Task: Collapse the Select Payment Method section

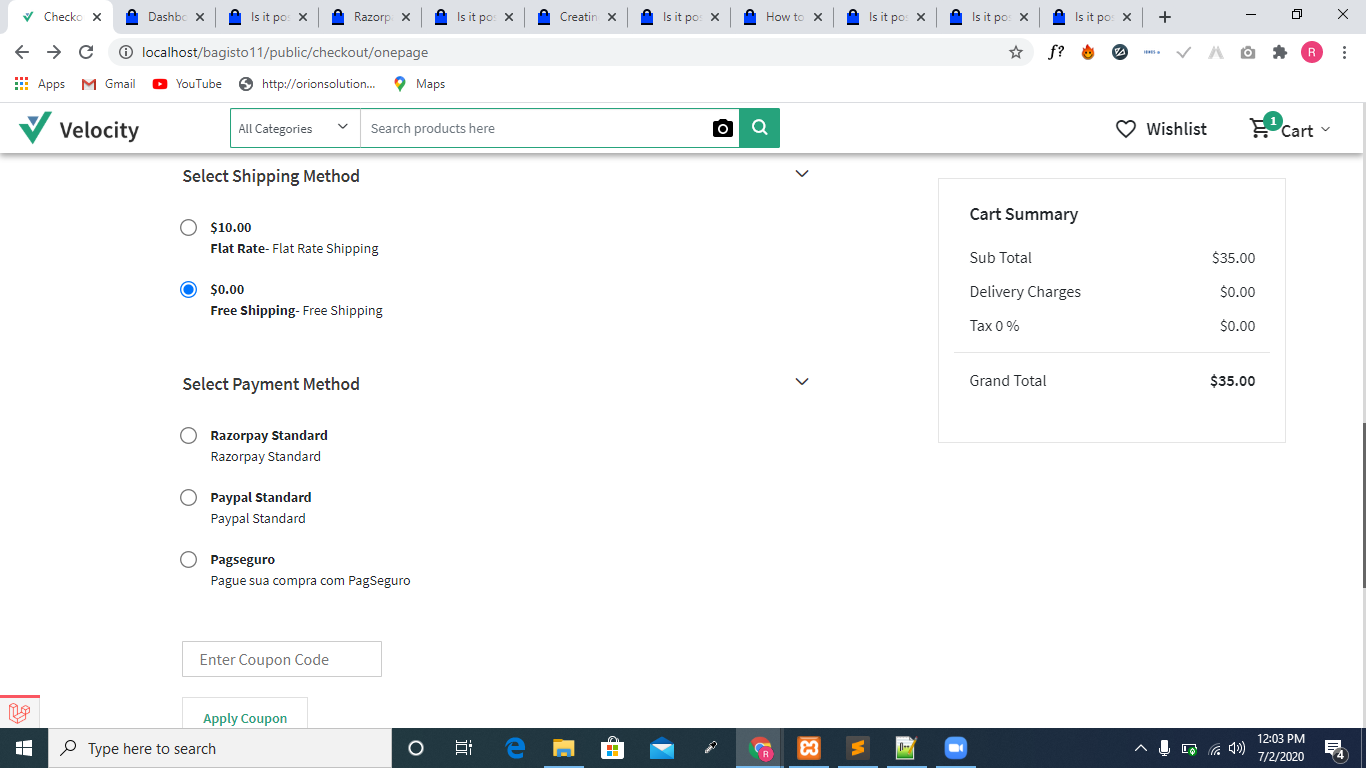Action: (x=801, y=382)
